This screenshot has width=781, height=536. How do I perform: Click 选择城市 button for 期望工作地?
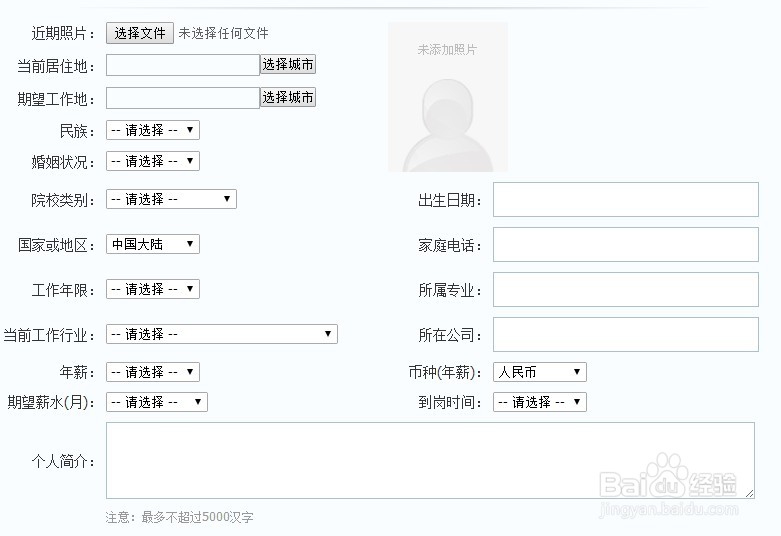tap(288, 97)
